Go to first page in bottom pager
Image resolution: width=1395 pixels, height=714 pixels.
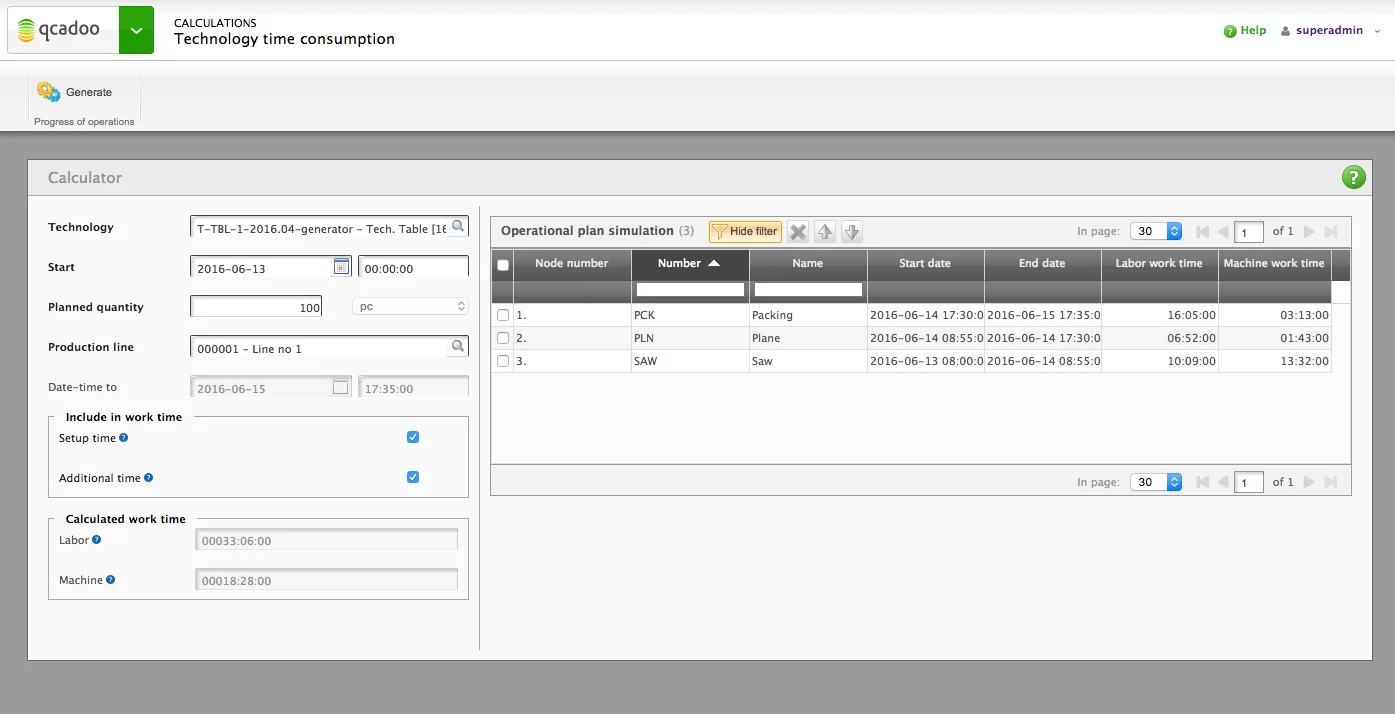click(1203, 482)
